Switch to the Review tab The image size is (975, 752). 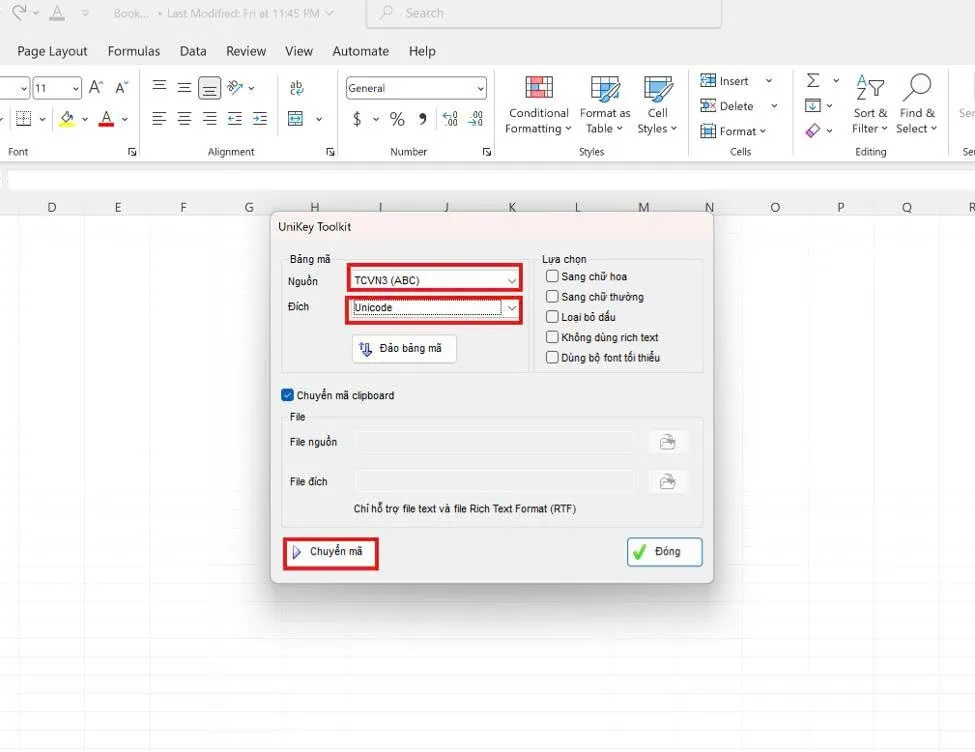click(246, 51)
